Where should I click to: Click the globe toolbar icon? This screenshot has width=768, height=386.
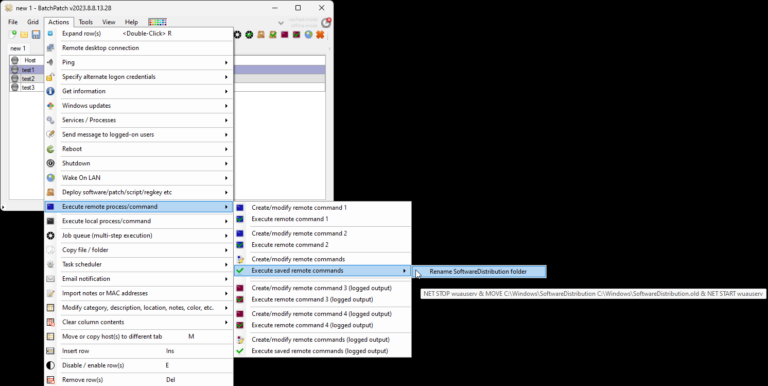(308, 34)
